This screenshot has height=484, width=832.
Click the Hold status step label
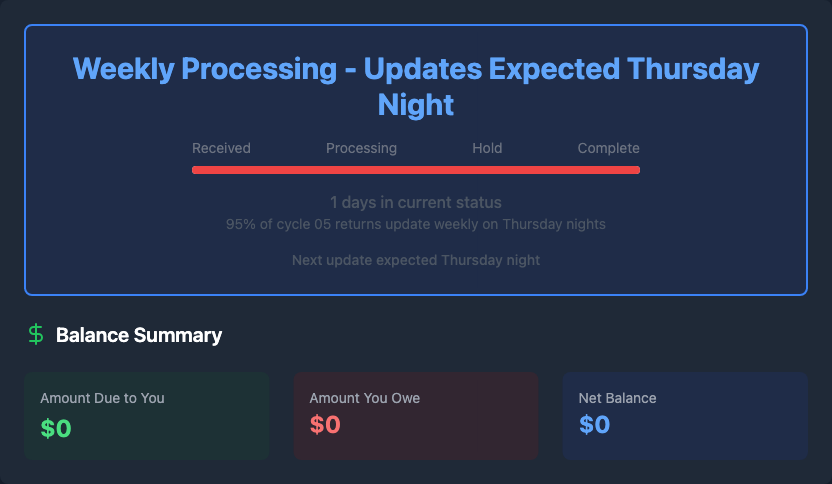click(487, 148)
